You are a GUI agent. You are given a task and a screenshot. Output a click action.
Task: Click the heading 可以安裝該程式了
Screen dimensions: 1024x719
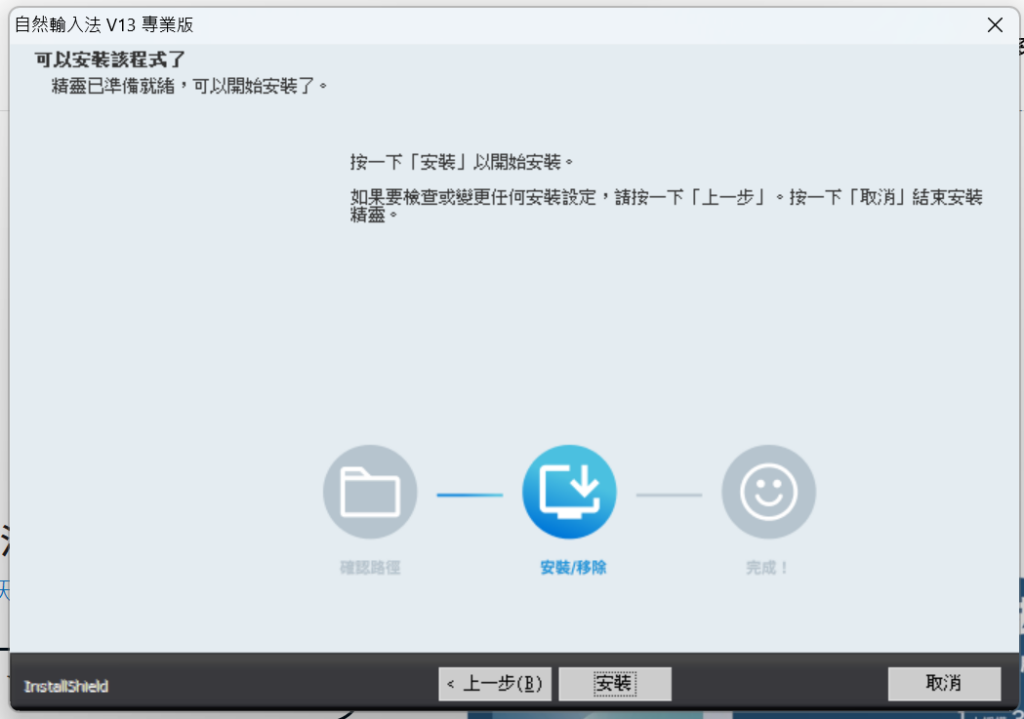110,59
